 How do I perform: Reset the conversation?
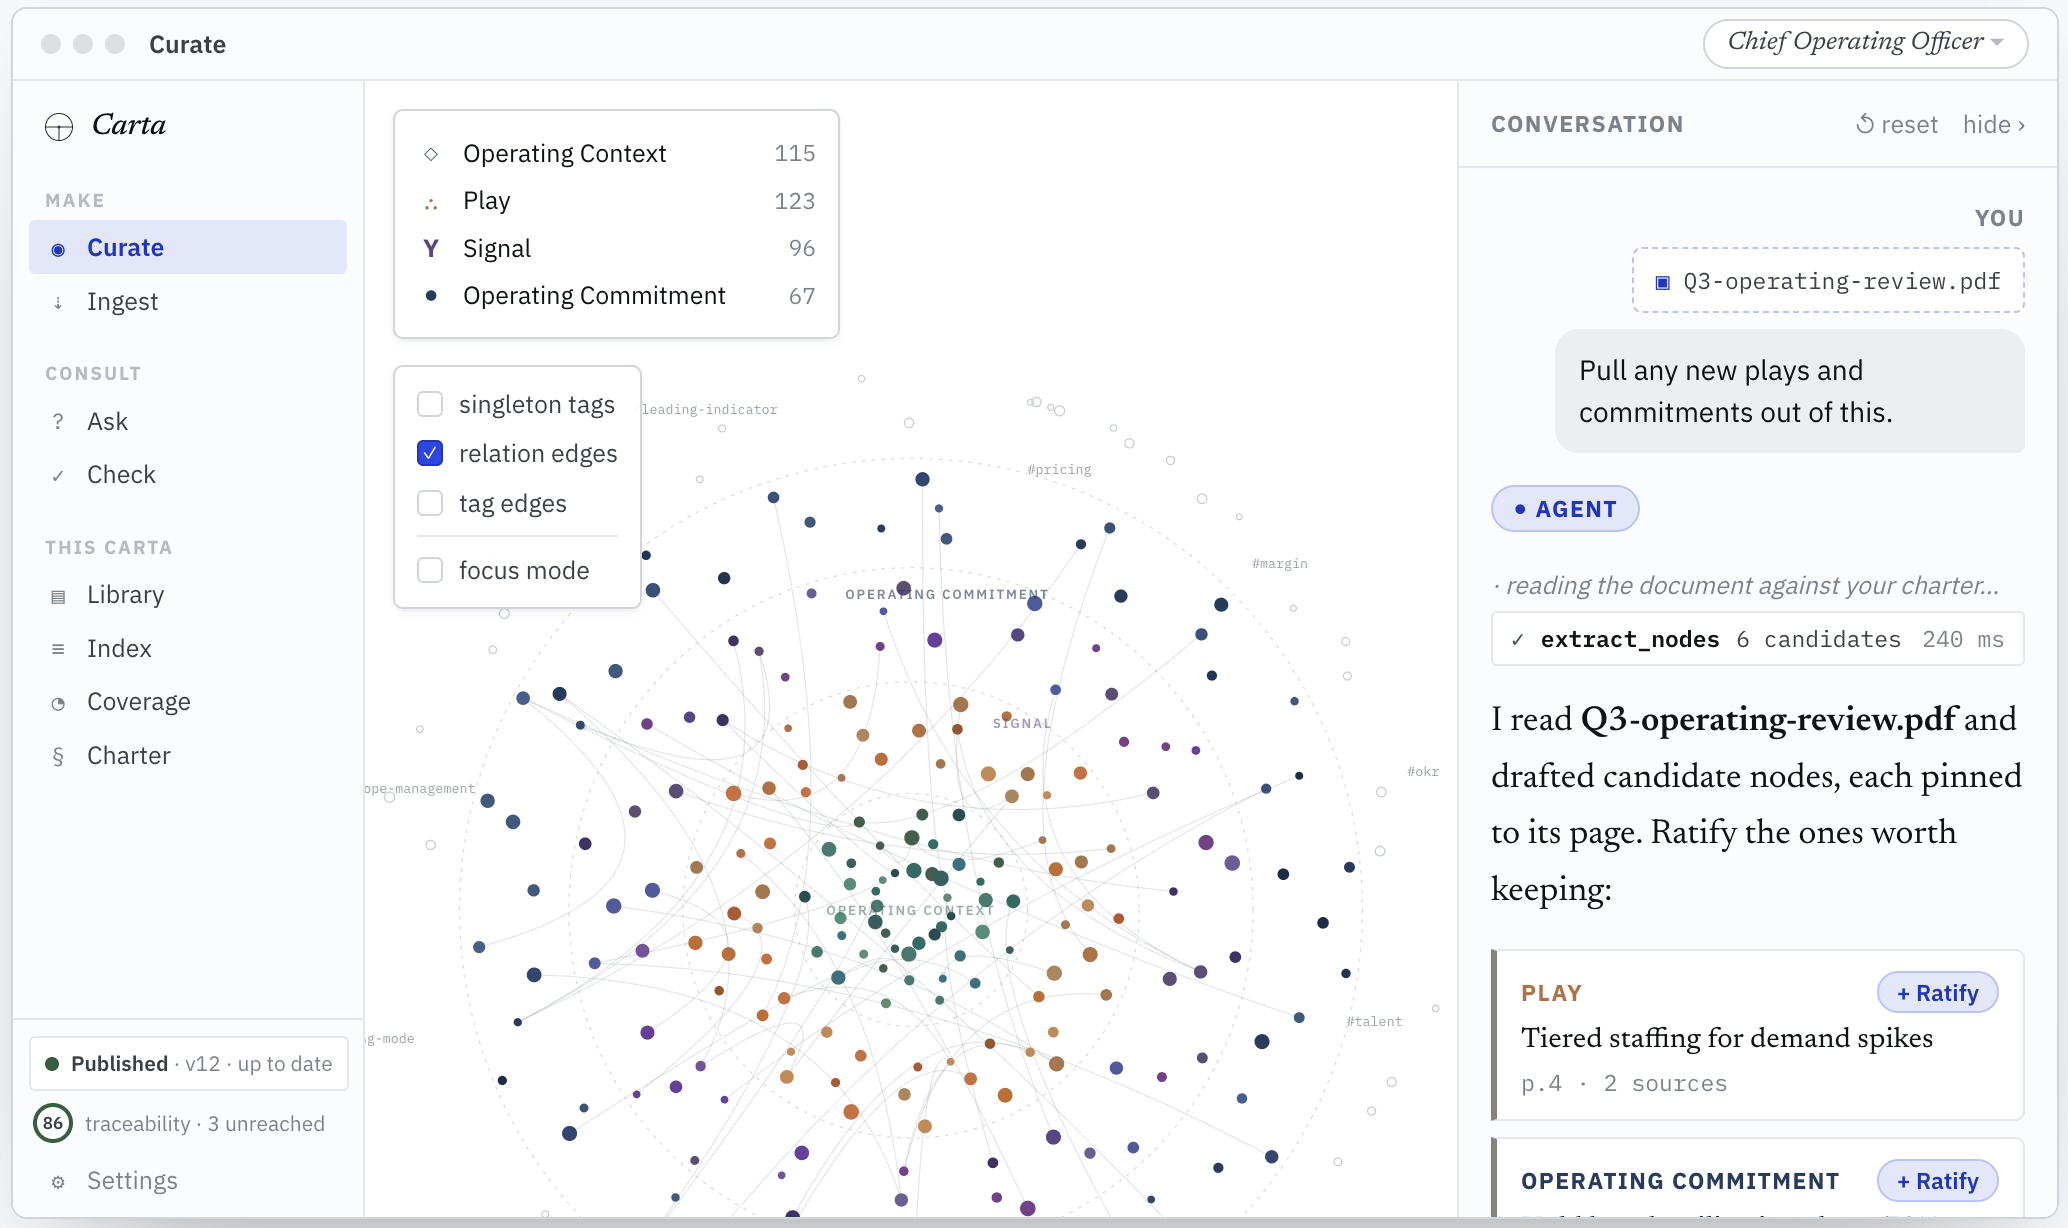(x=1897, y=124)
